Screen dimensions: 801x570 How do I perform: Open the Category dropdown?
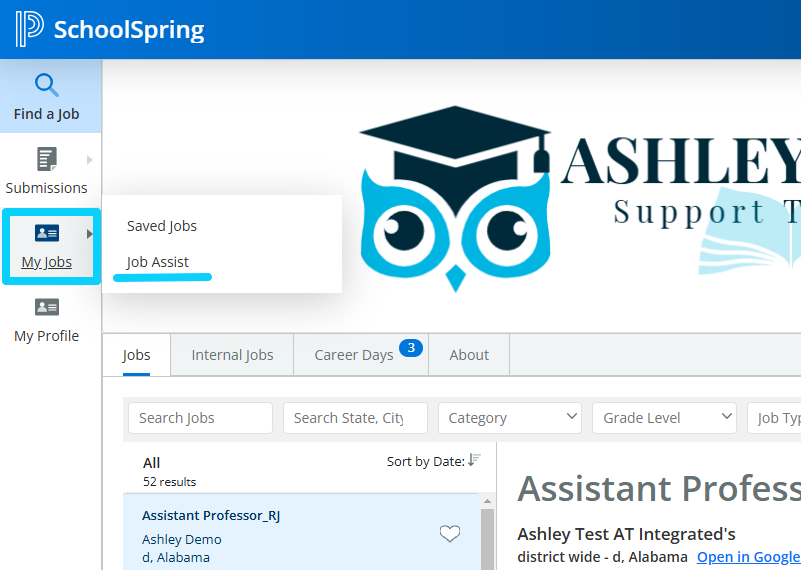tap(510, 418)
